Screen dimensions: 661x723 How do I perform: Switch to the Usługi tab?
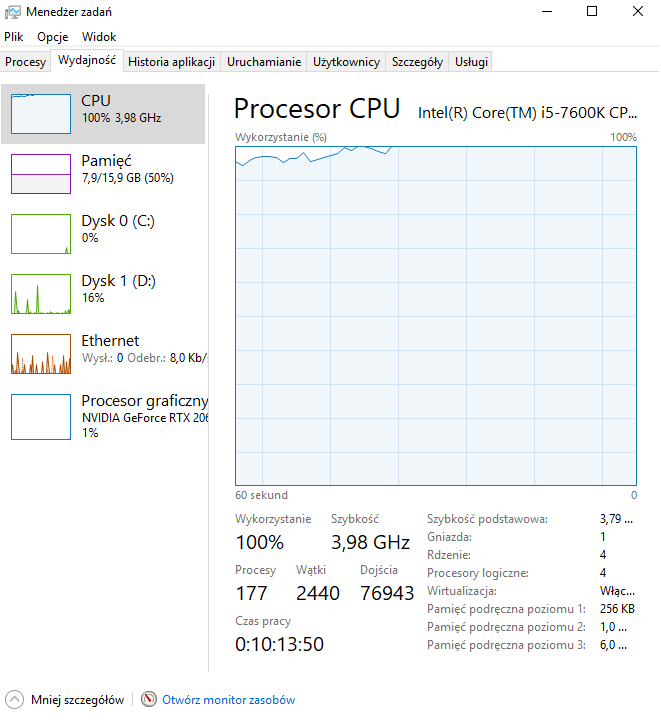click(471, 62)
